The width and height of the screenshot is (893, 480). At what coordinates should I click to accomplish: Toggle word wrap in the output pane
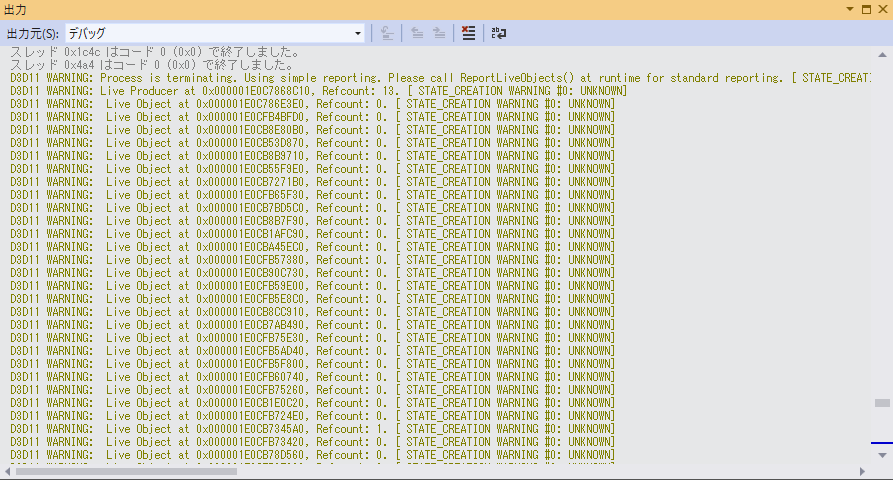[498, 33]
